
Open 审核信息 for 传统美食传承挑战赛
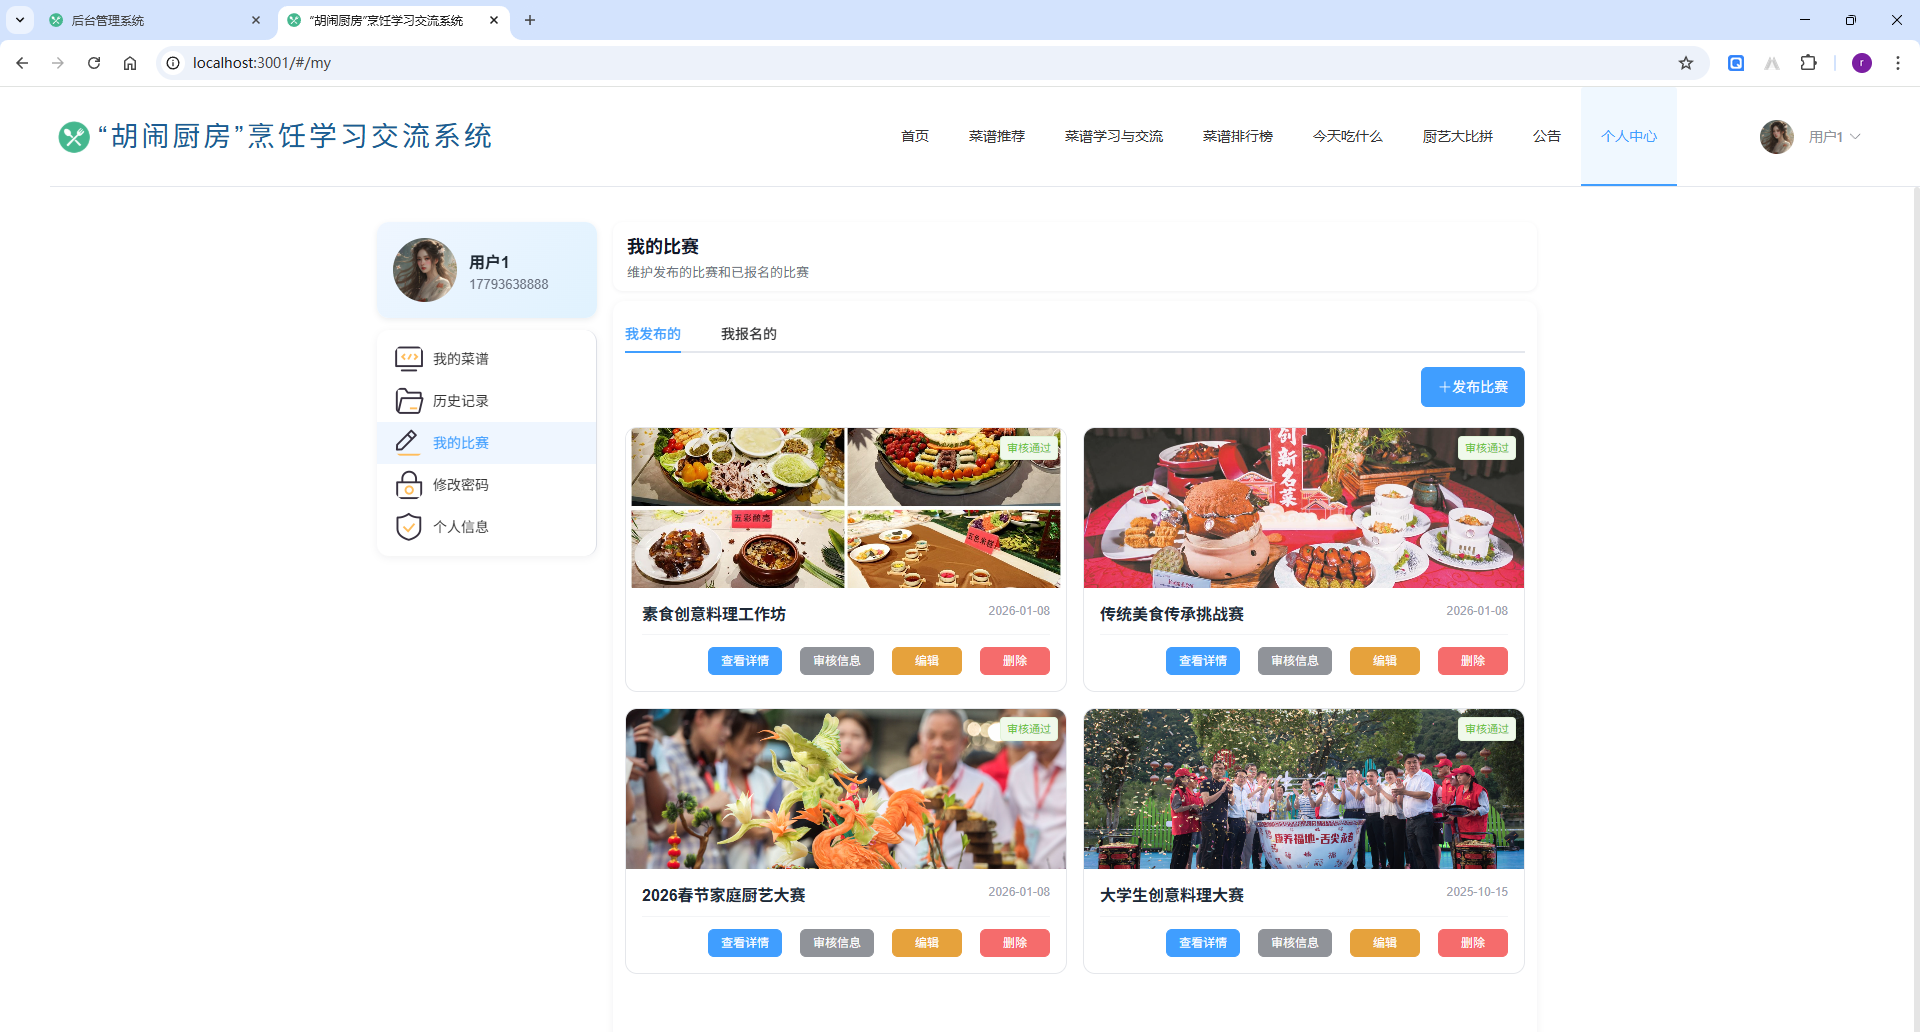1295,661
